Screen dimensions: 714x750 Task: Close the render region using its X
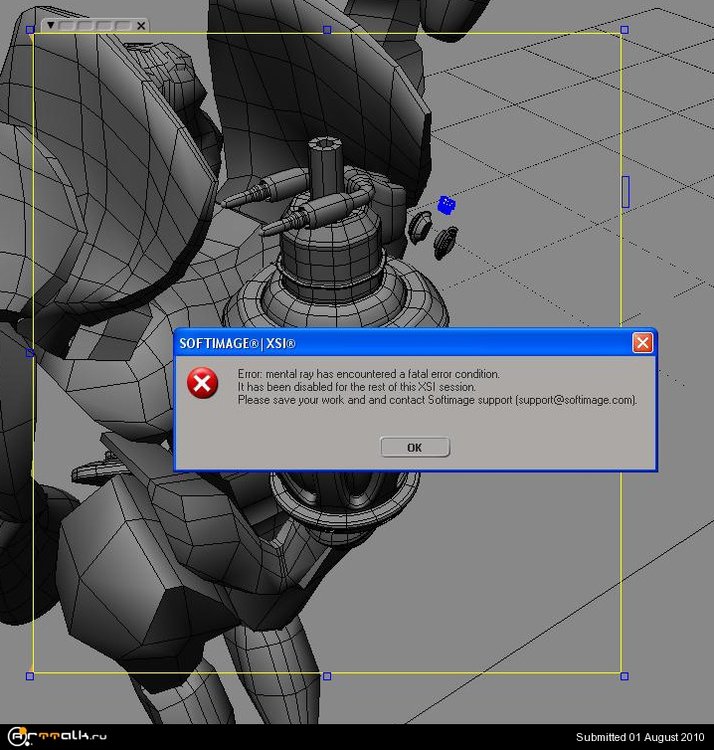tap(141, 25)
